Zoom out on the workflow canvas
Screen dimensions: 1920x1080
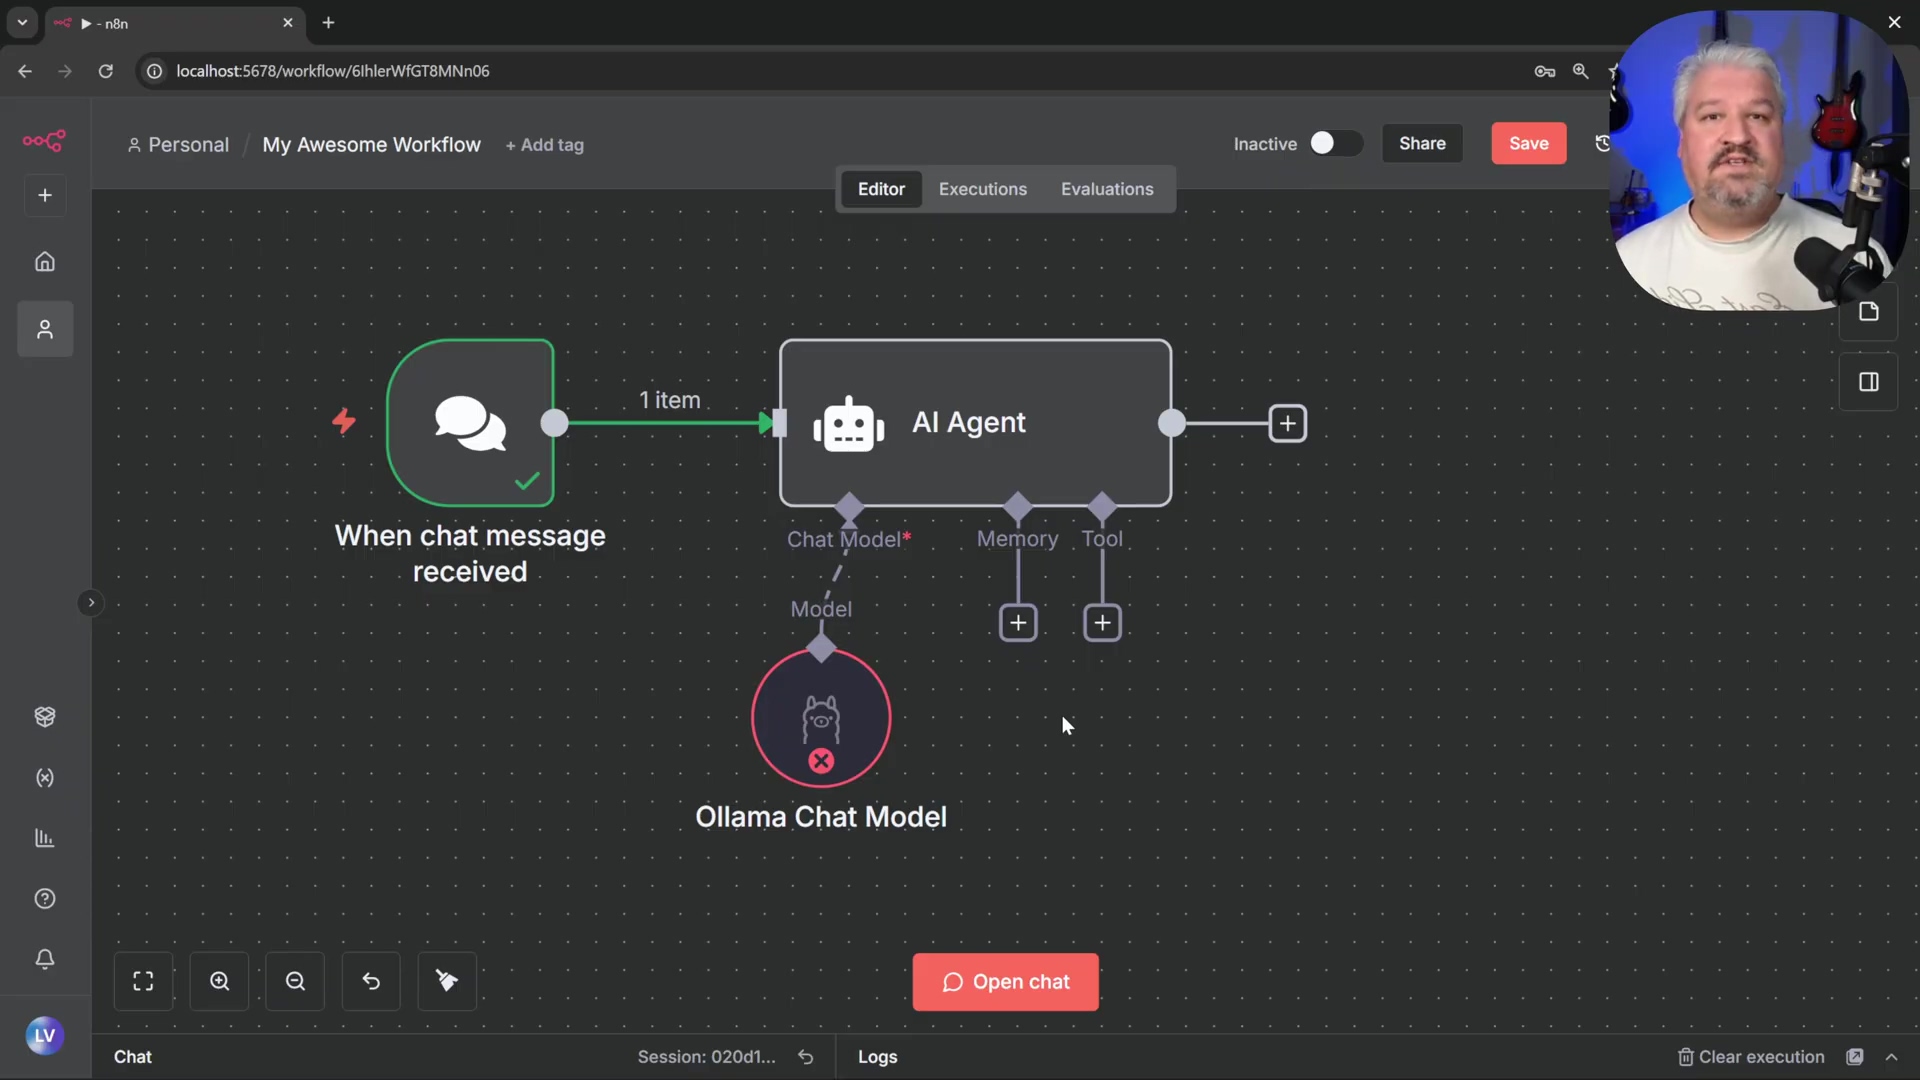click(x=295, y=981)
